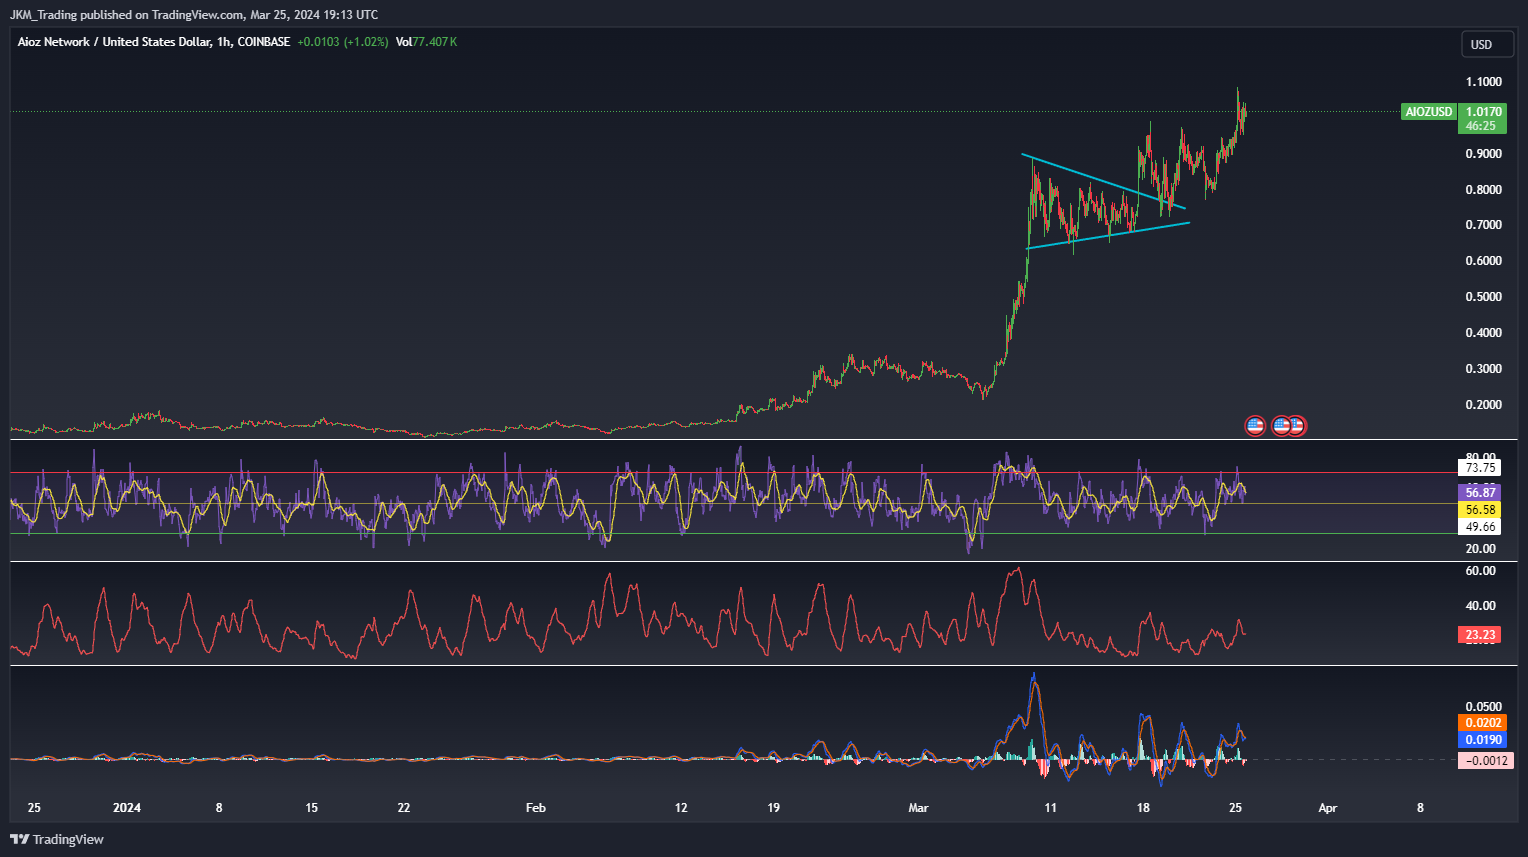This screenshot has height=857, width=1528.
Task: Click the Mar label on time axis
Action: 918,808
